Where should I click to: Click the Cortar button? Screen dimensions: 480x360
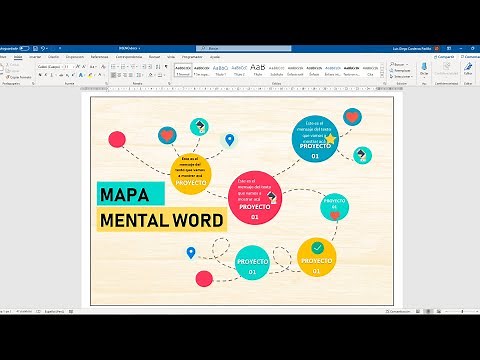[x=13, y=65]
